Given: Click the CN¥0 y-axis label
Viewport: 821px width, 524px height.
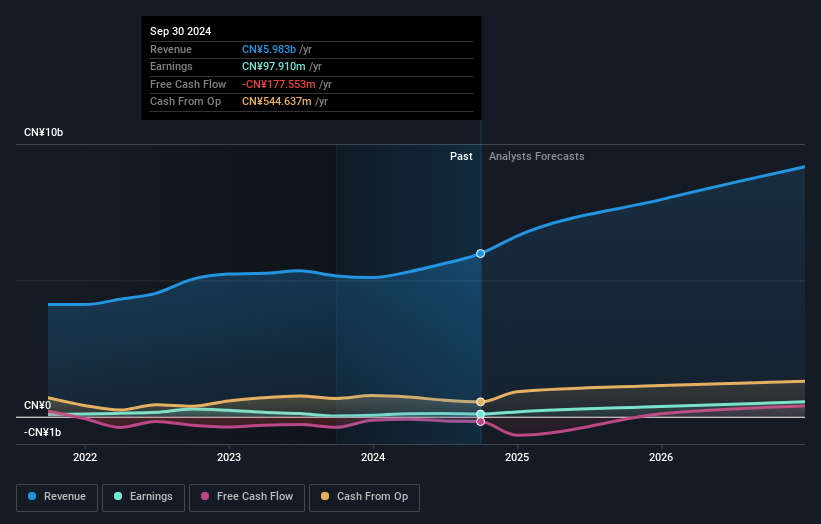Looking at the screenshot, I should point(37,405).
